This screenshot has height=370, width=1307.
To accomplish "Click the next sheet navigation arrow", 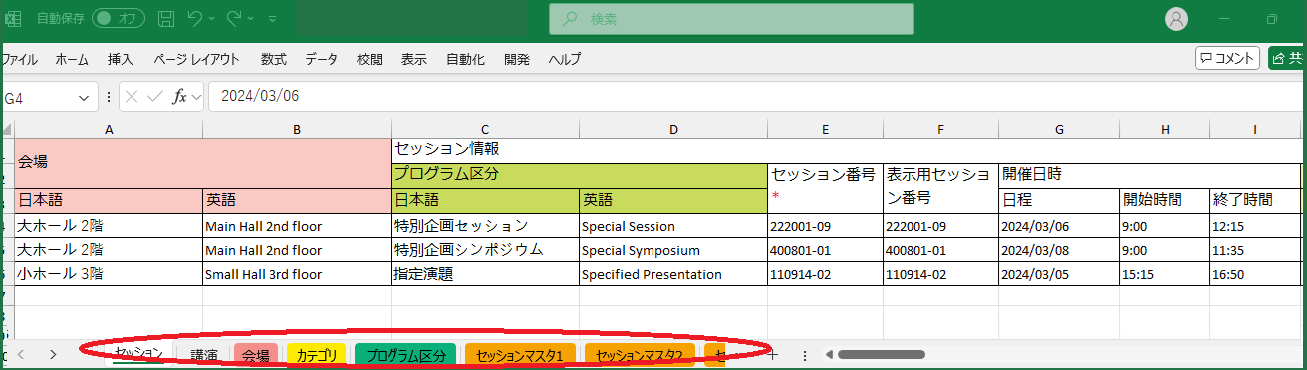I will (53, 354).
